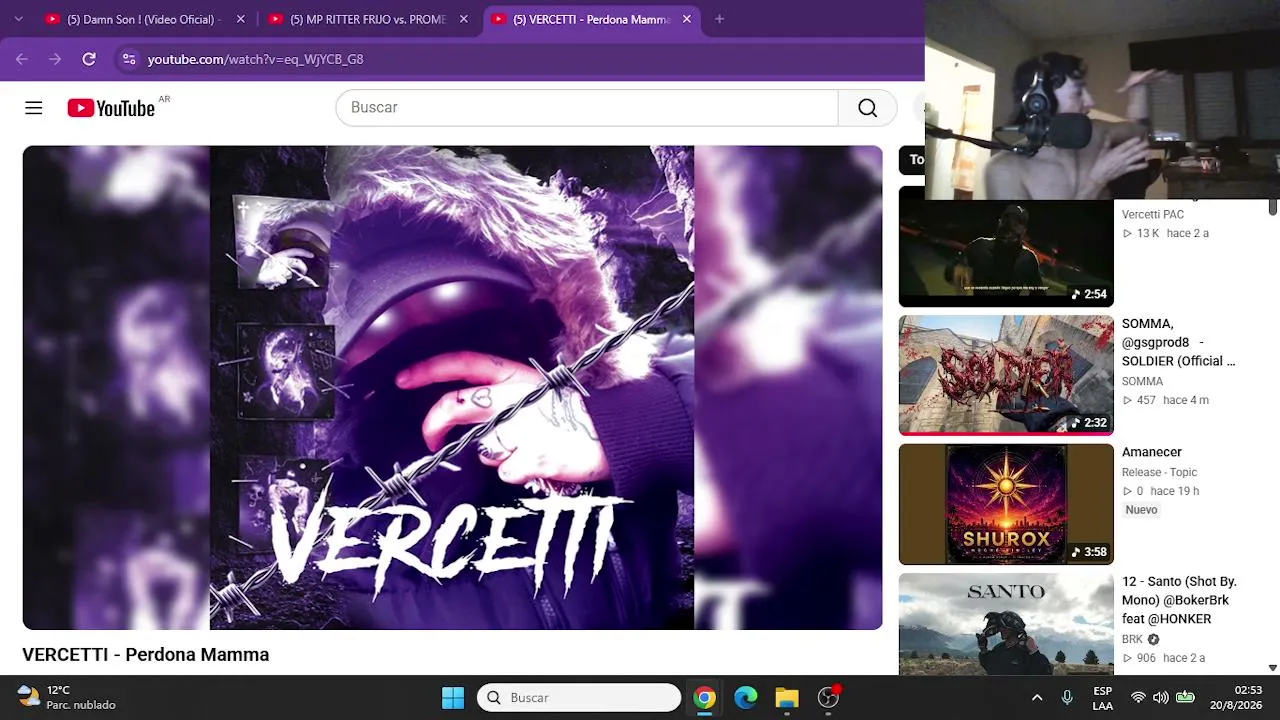This screenshot has height=720, width=1280.
Task: Visit the SOMMA channel name
Action: click(x=1142, y=382)
